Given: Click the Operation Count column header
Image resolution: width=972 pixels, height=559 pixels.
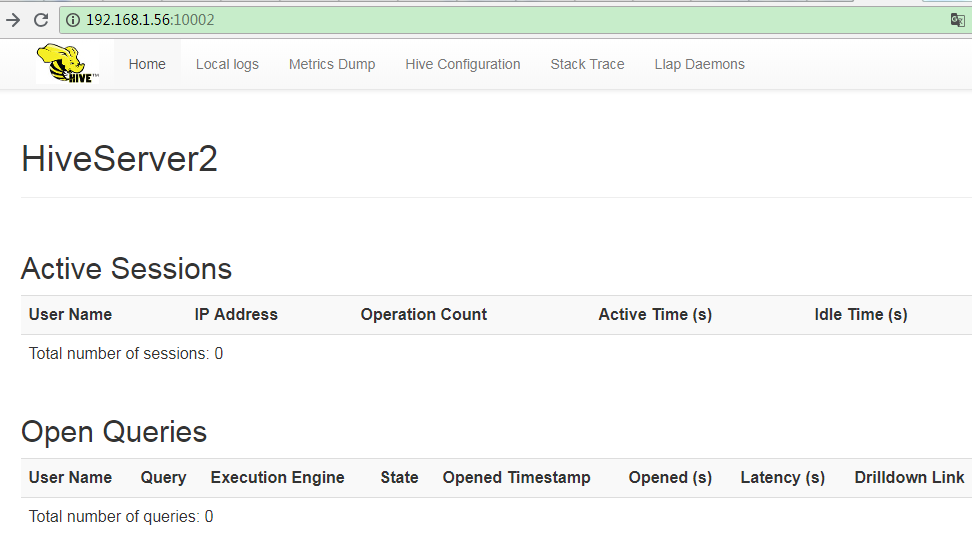Looking at the screenshot, I should tap(424, 314).
